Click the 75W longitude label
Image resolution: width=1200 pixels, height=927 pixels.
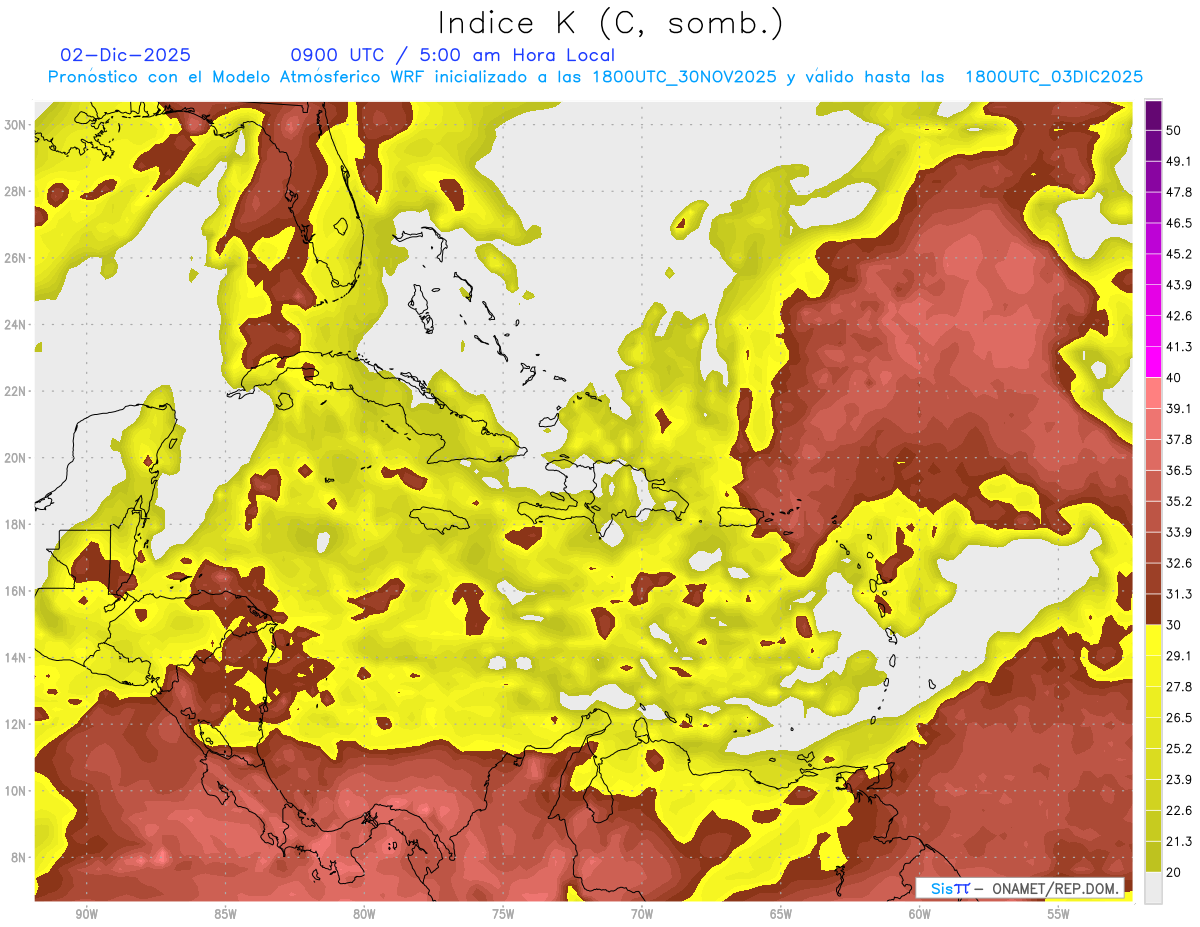pyautogui.click(x=503, y=914)
